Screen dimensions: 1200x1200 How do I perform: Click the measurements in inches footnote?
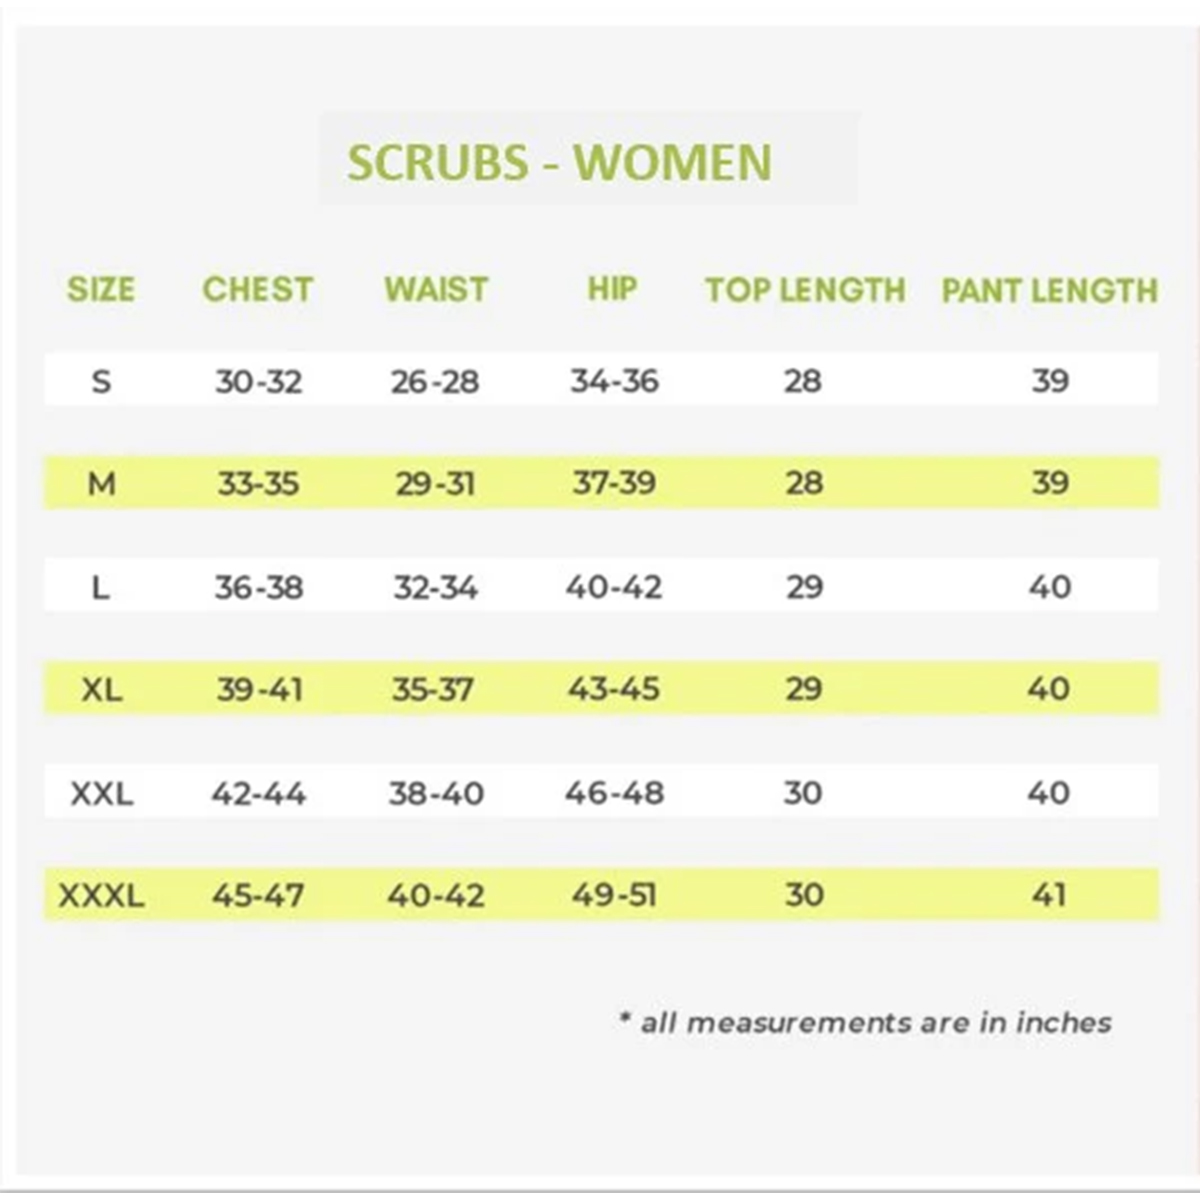coord(865,1022)
